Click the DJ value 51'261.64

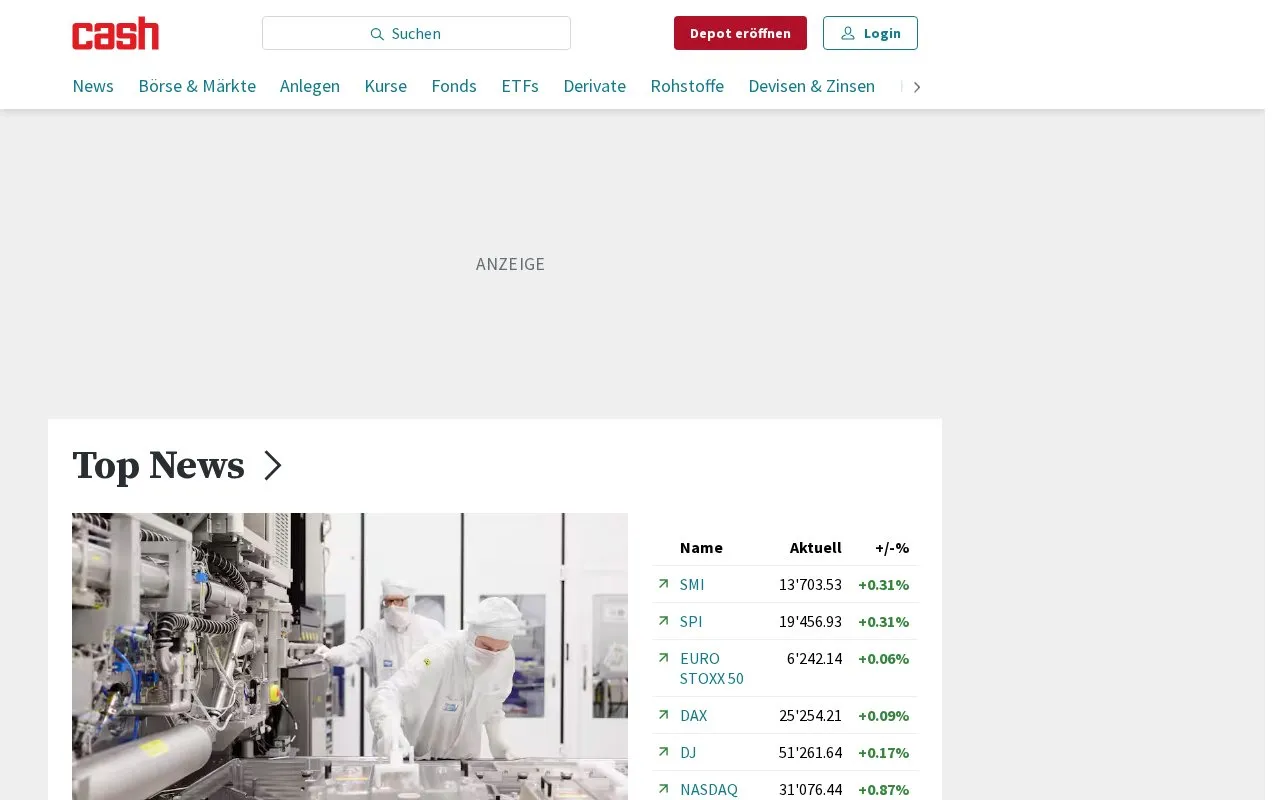(810, 752)
